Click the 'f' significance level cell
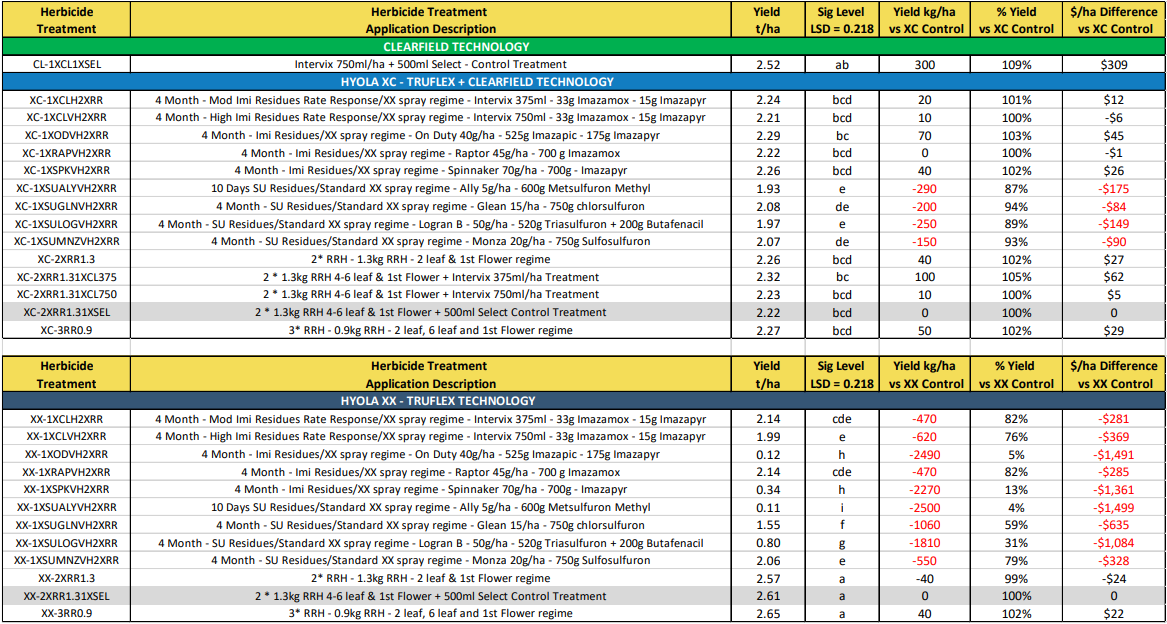Screen dimensions: 1167x624 click(842, 525)
